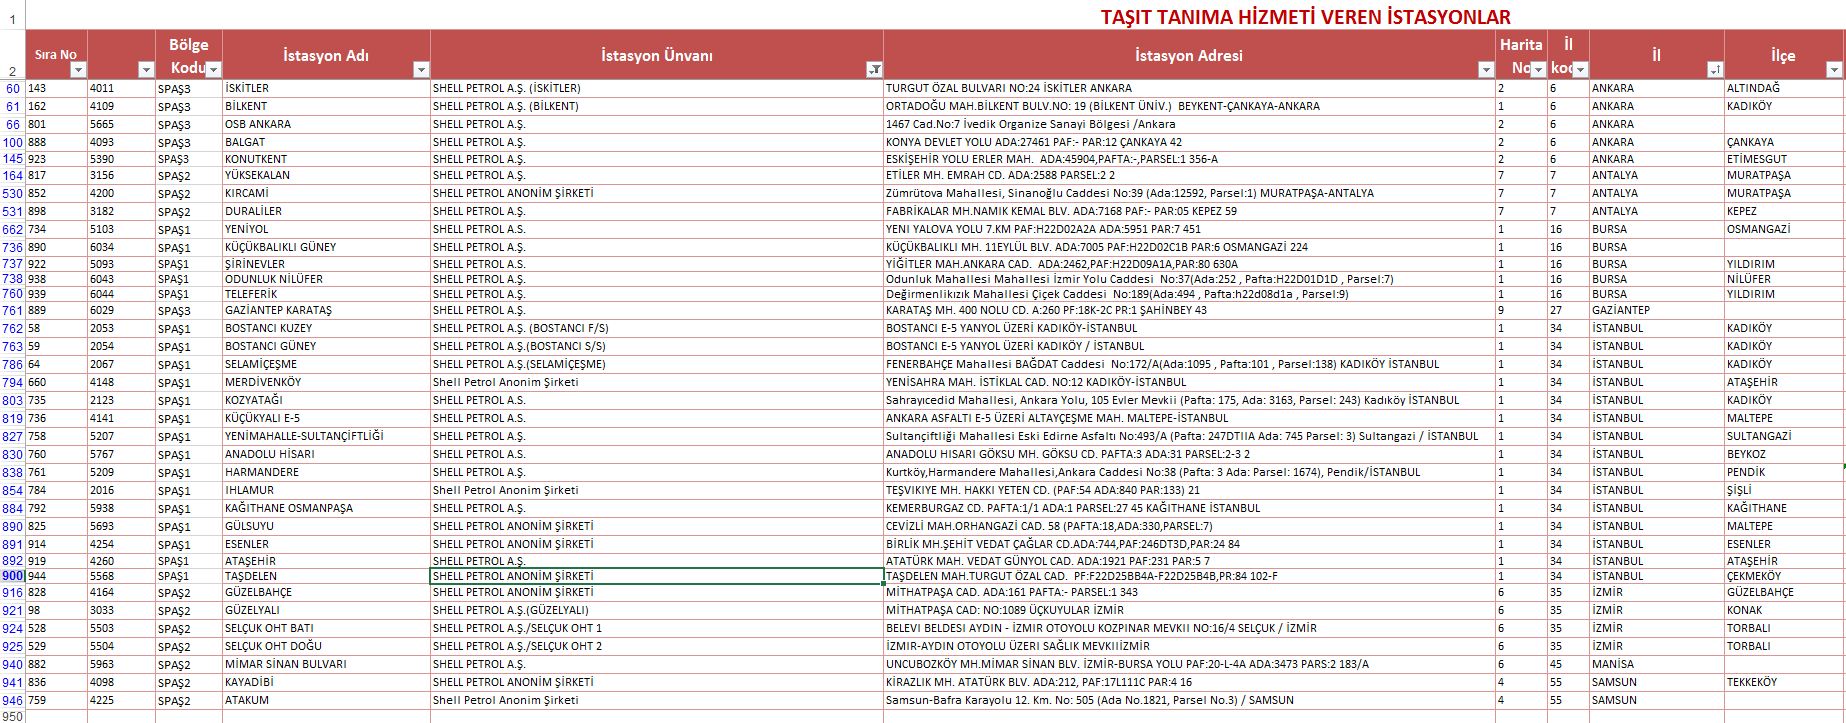Open the active filter funnel on İstasyon Ünvanı
Screen dimensions: 1846x723
point(874,69)
